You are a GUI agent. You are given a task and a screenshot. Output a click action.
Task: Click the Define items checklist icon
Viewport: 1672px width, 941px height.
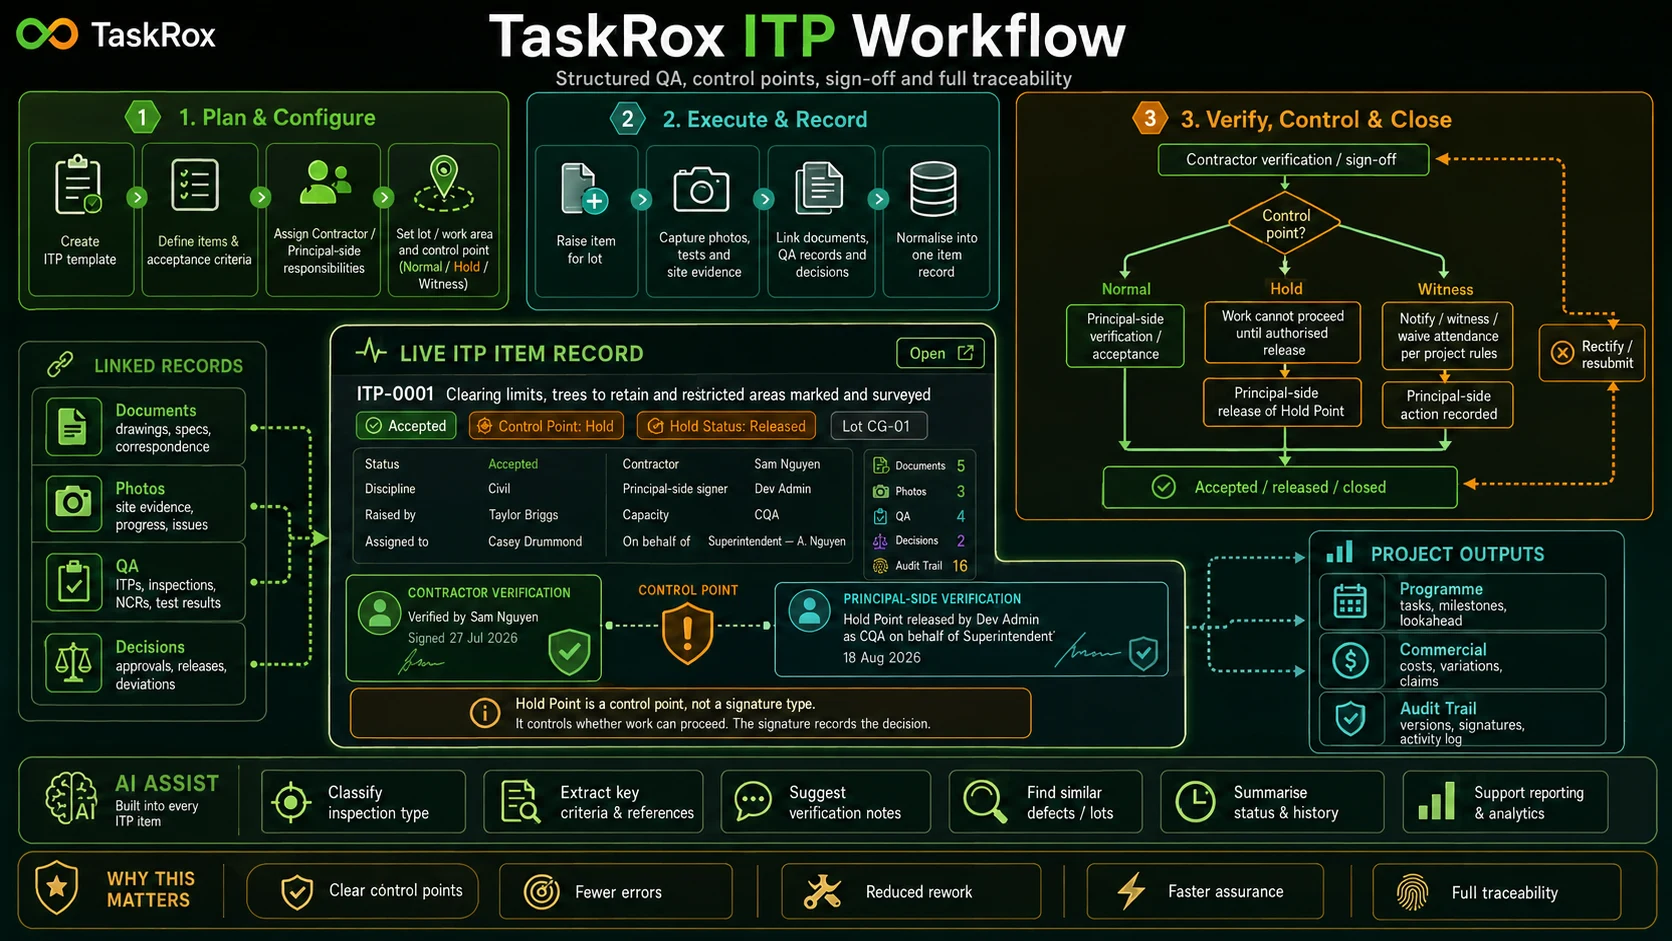(x=195, y=185)
